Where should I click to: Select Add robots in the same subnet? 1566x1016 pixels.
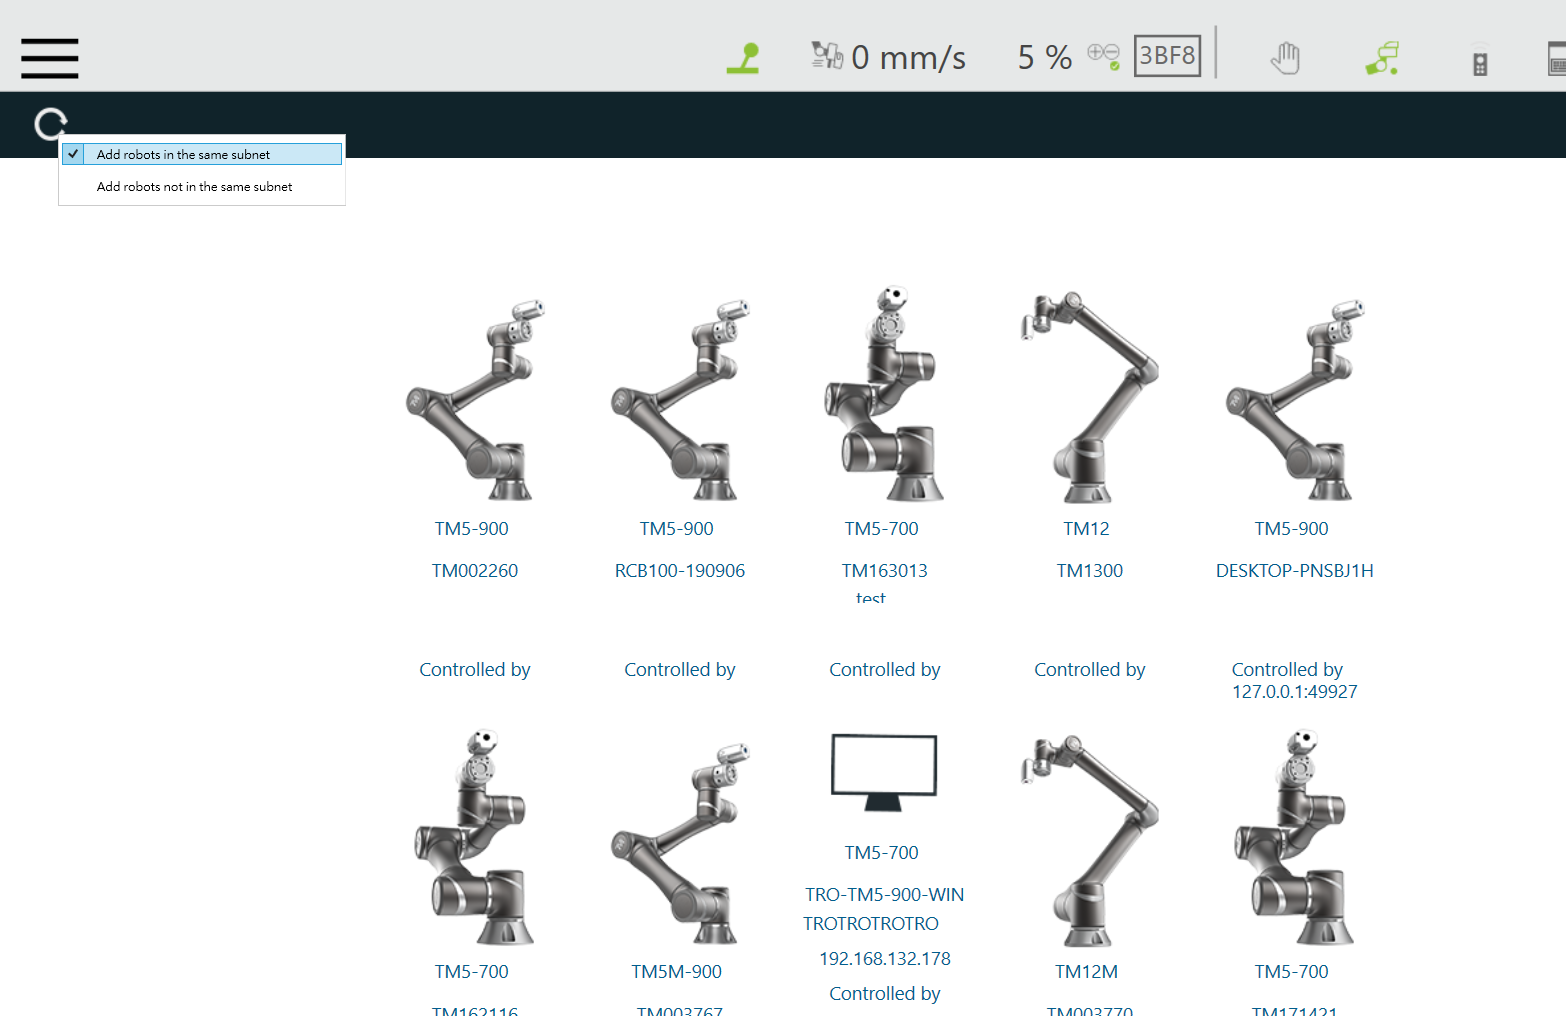tap(202, 154)
